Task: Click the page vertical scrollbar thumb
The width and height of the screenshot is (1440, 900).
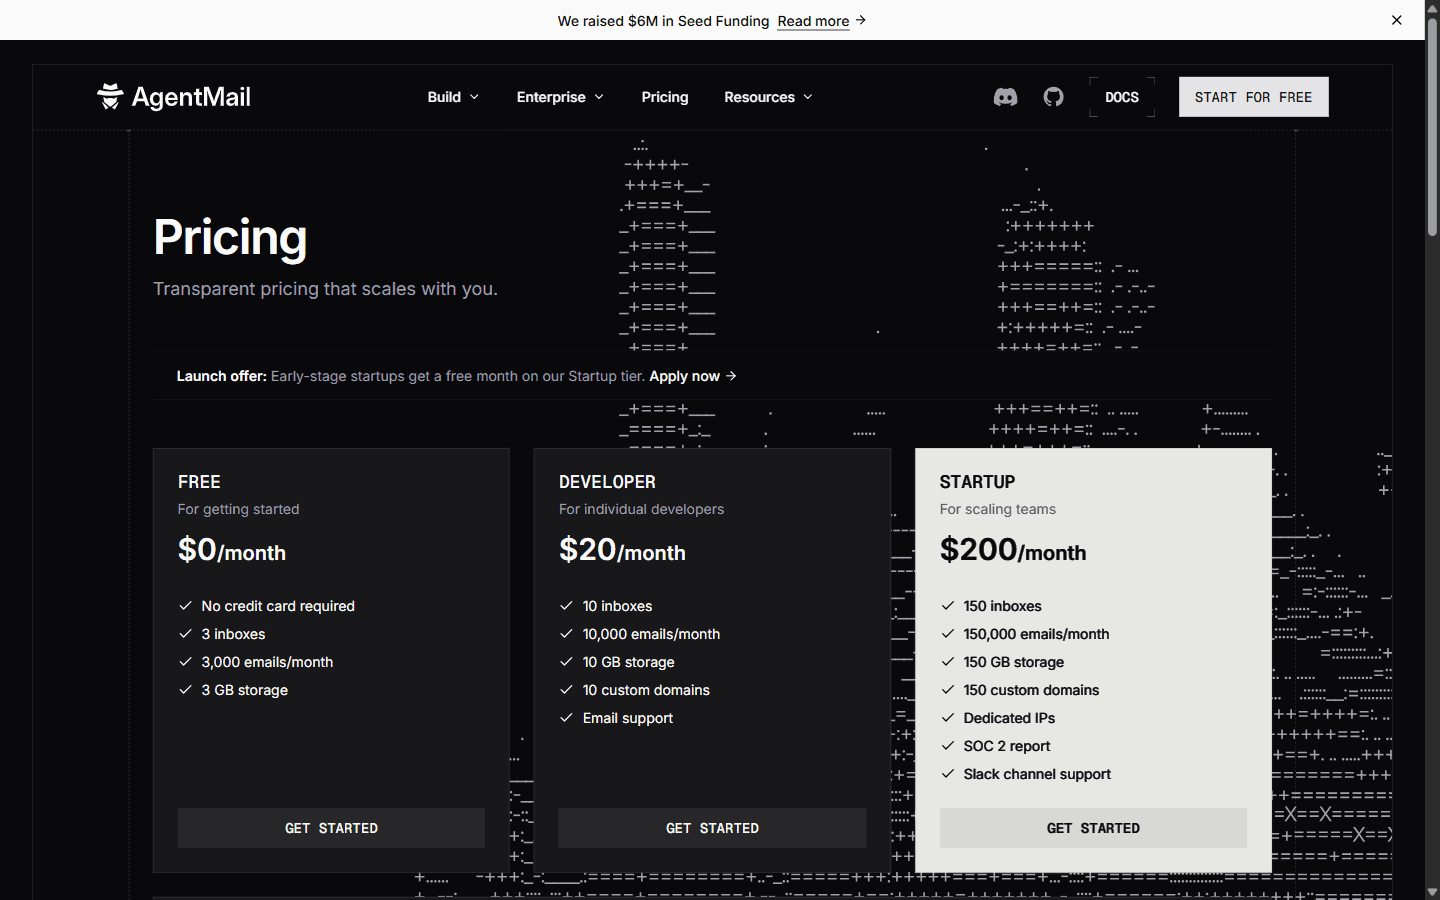Action: 1432,125
